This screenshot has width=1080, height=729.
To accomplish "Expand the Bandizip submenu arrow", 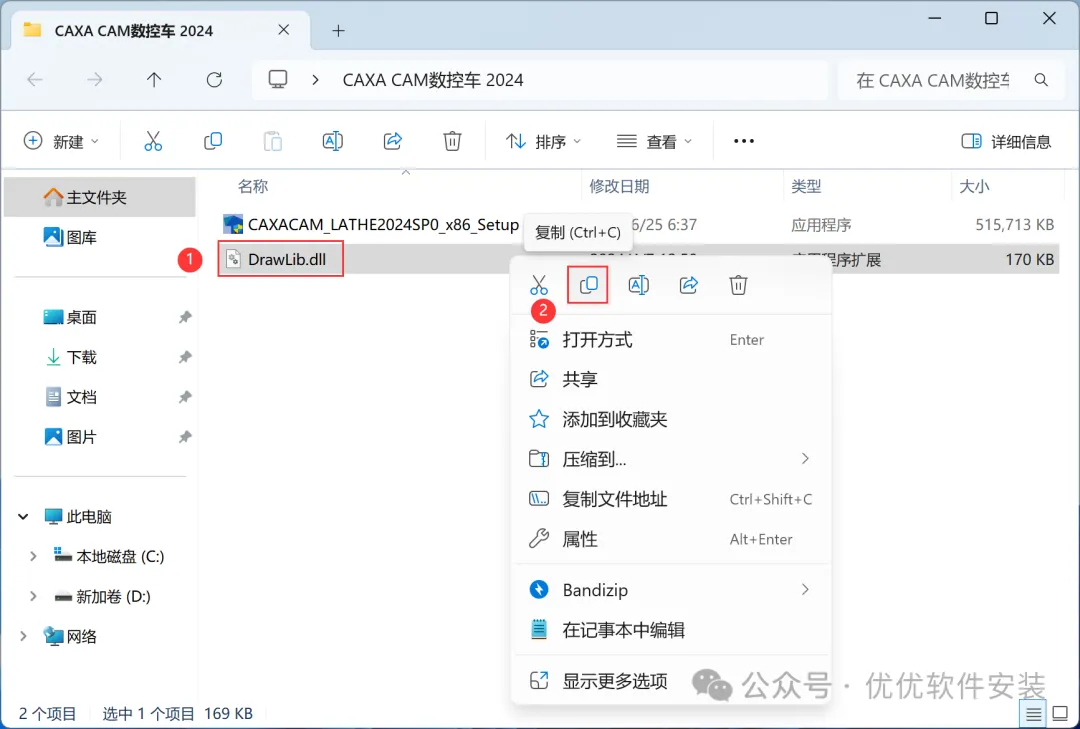I will point(805,589).
